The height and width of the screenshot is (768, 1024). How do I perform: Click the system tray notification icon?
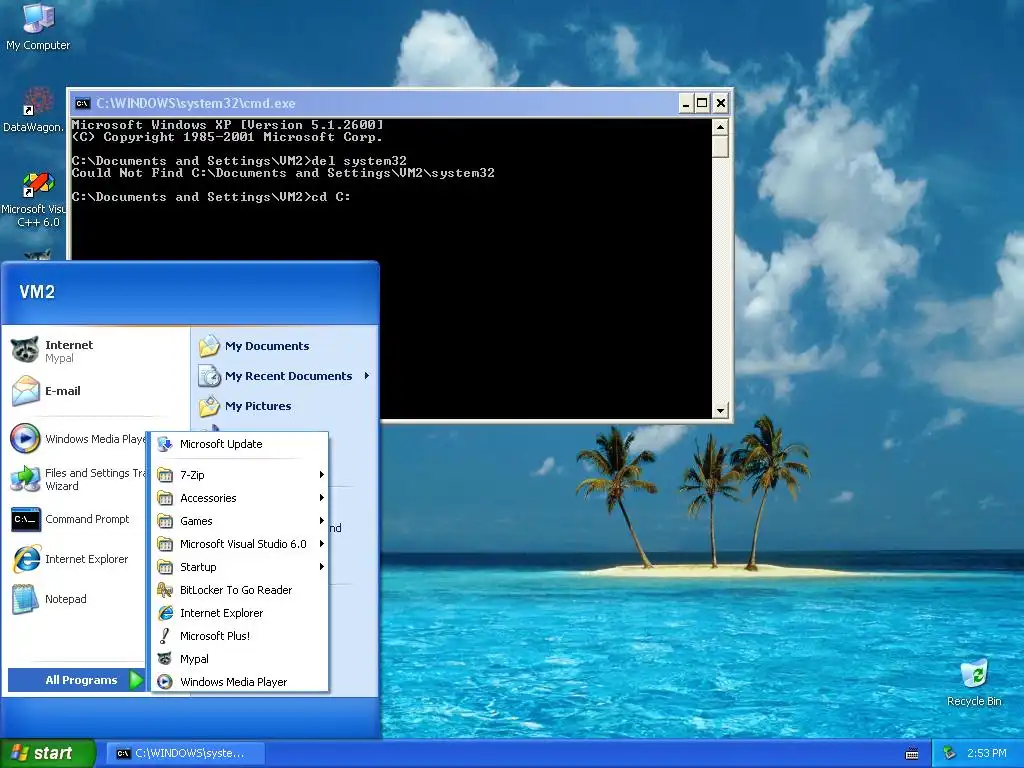click(x=949, y=753)
